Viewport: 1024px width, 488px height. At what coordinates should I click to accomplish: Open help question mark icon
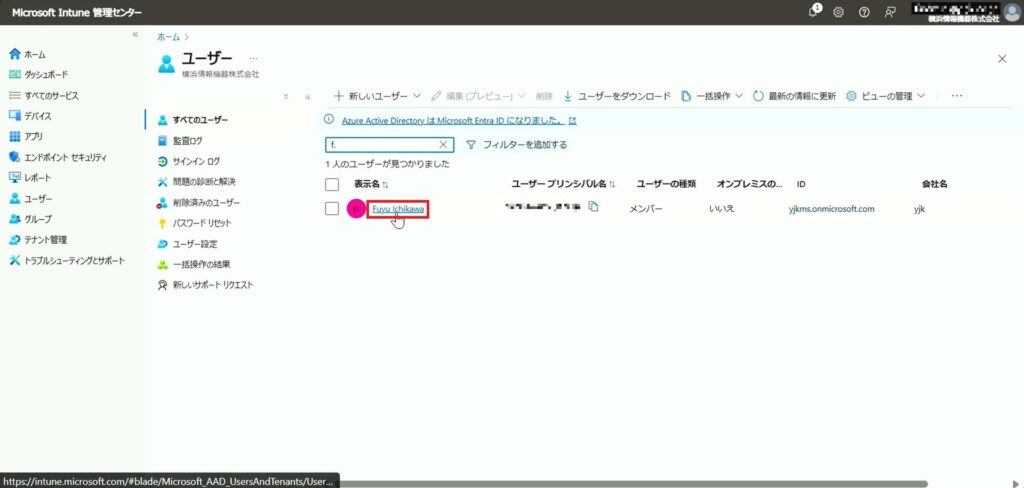click(x=864, y=12)
